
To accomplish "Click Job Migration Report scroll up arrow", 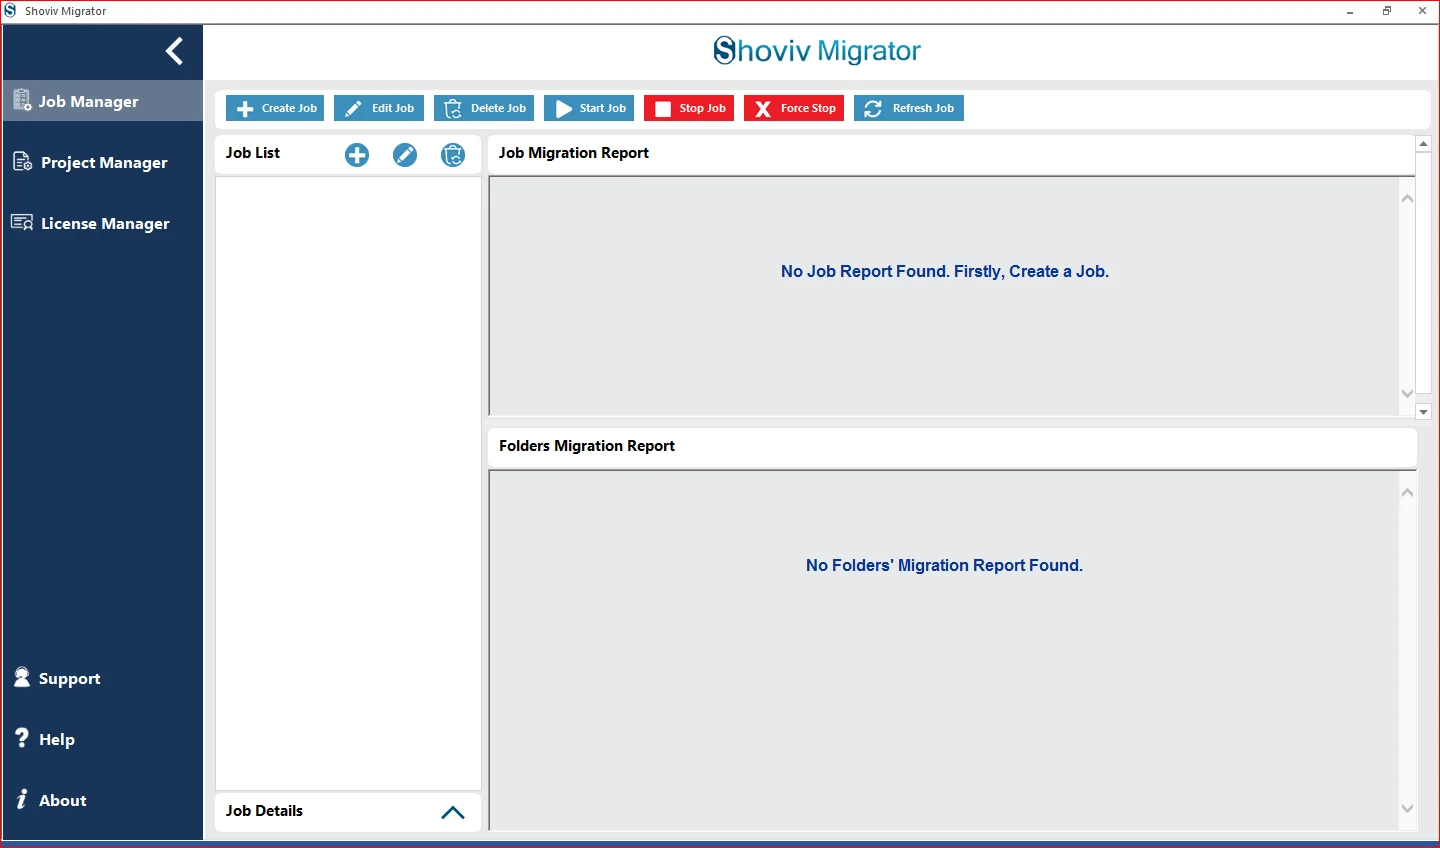I will [x=1407, y=198].
